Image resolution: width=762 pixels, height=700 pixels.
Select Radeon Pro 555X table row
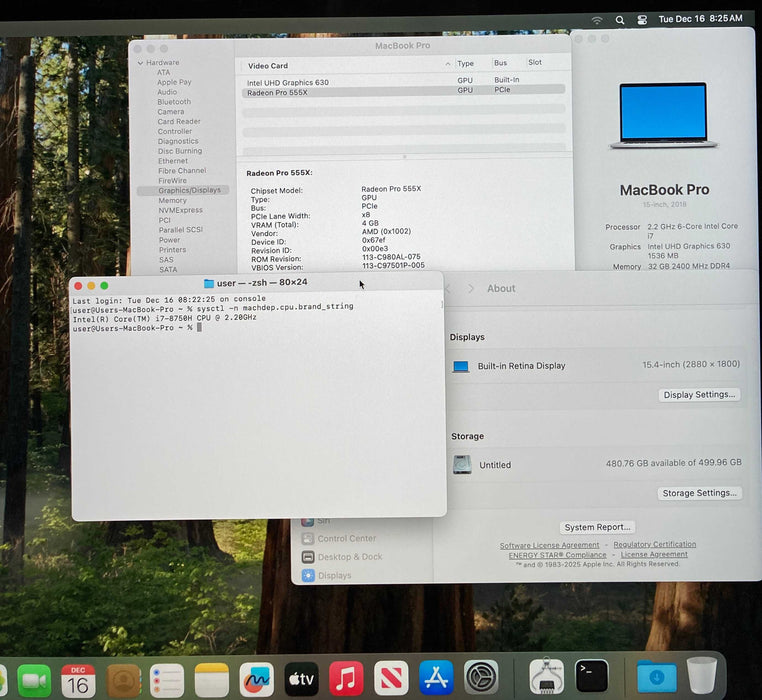tap(403, 91)
